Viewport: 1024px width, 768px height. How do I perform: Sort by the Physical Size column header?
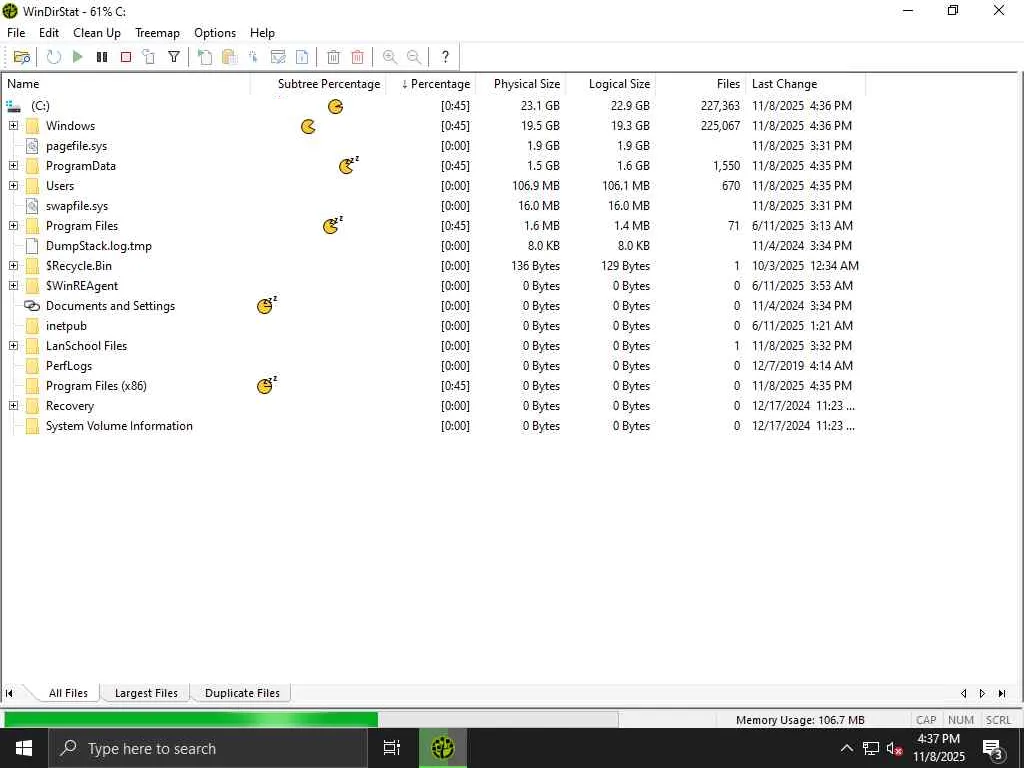point(521,84)
